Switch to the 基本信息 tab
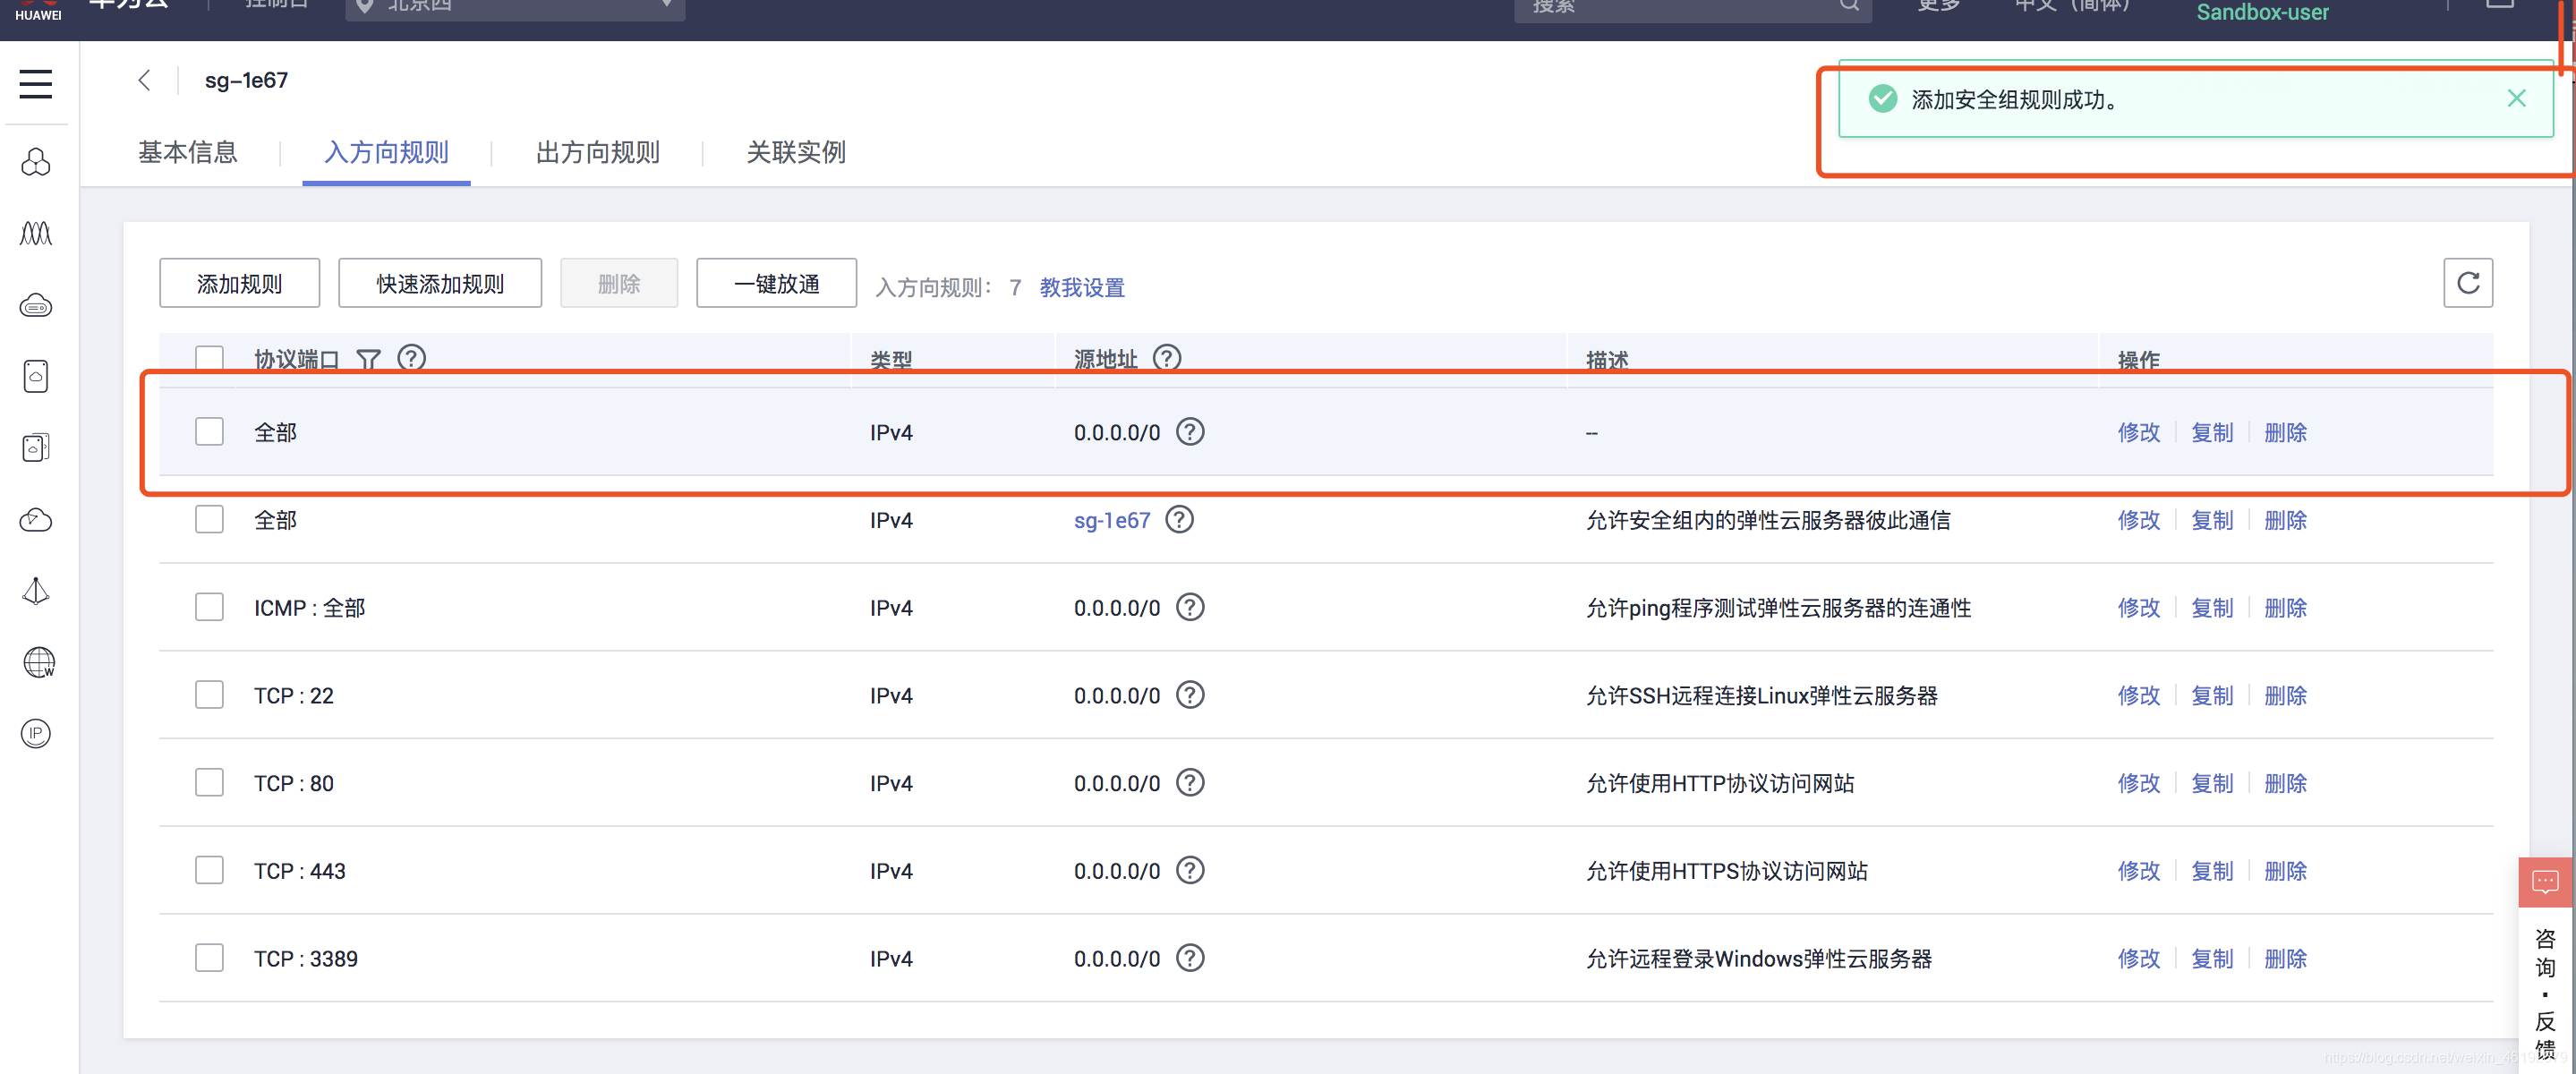This screenshot has width=2576, height=1074. click(188, 153)
